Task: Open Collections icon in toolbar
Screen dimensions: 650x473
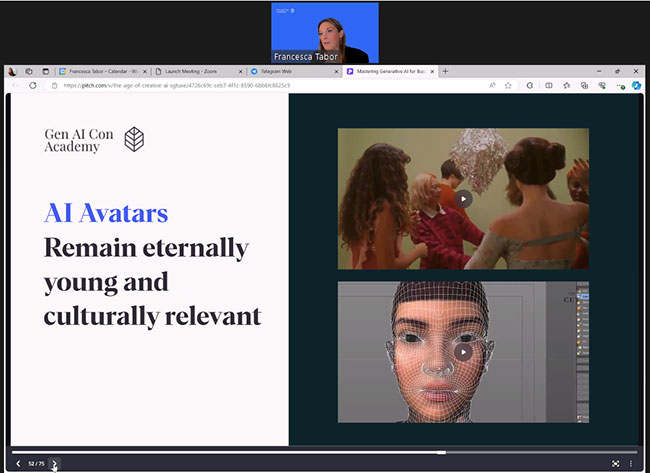Action: (x=585, y=85)
